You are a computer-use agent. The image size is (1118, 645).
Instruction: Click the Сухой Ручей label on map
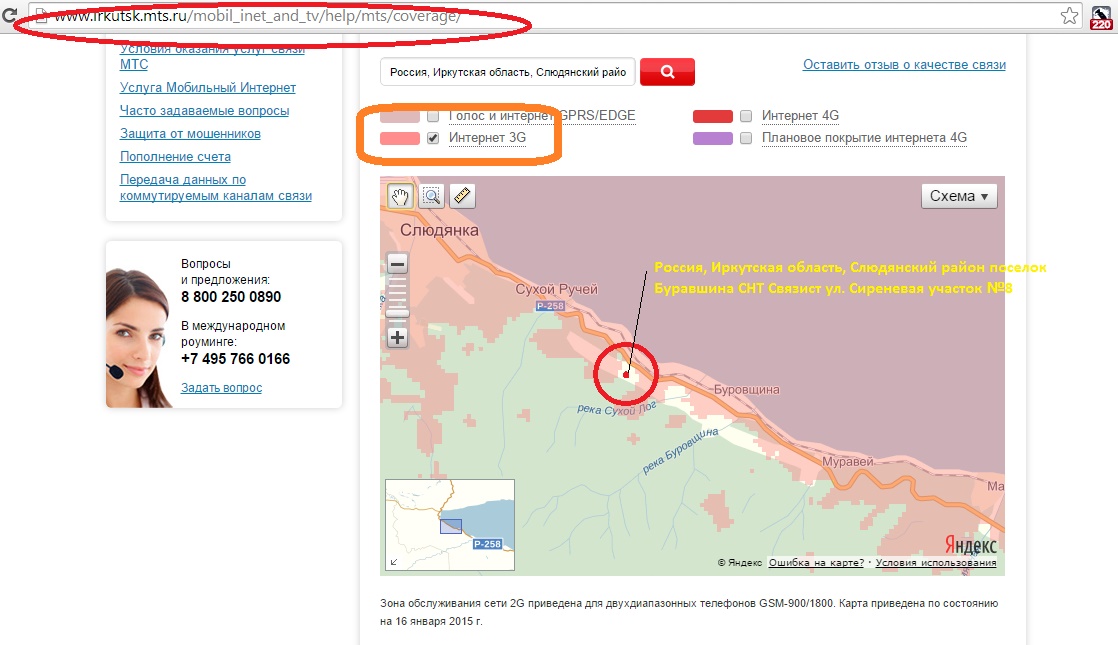[556, 289]
